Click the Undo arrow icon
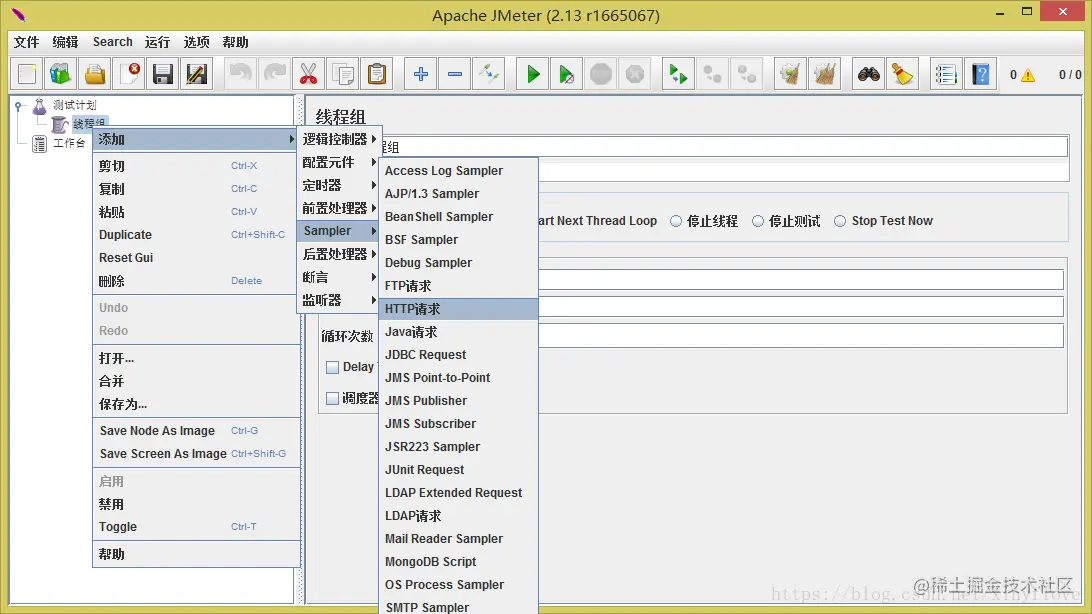The width and height of the screenshot is (1092, 614). [x=240, y=74]
